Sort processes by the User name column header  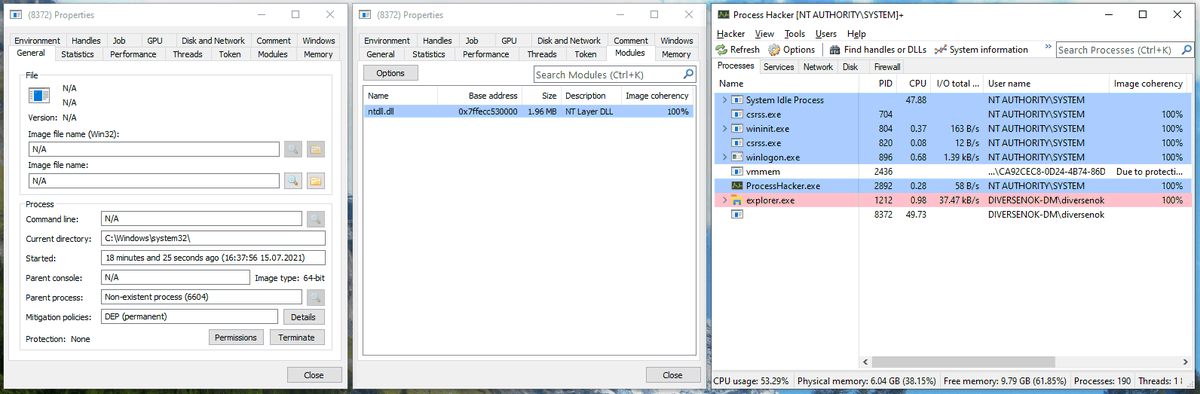tap(1047, 83)
